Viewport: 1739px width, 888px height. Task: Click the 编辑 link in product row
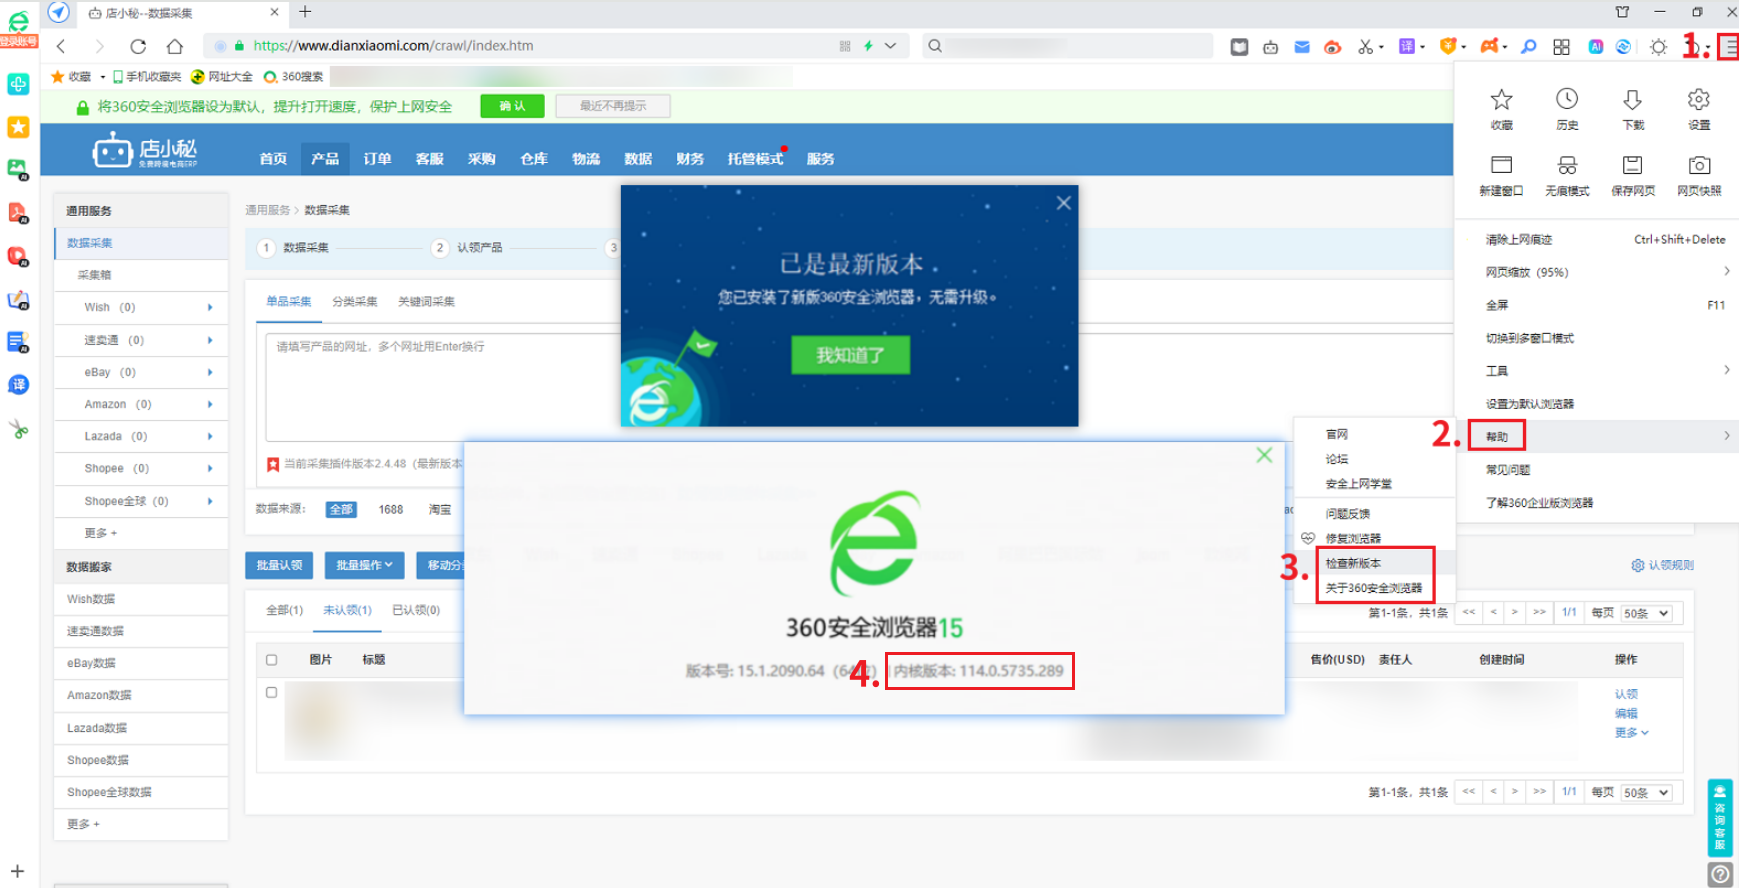[1626, 713]
